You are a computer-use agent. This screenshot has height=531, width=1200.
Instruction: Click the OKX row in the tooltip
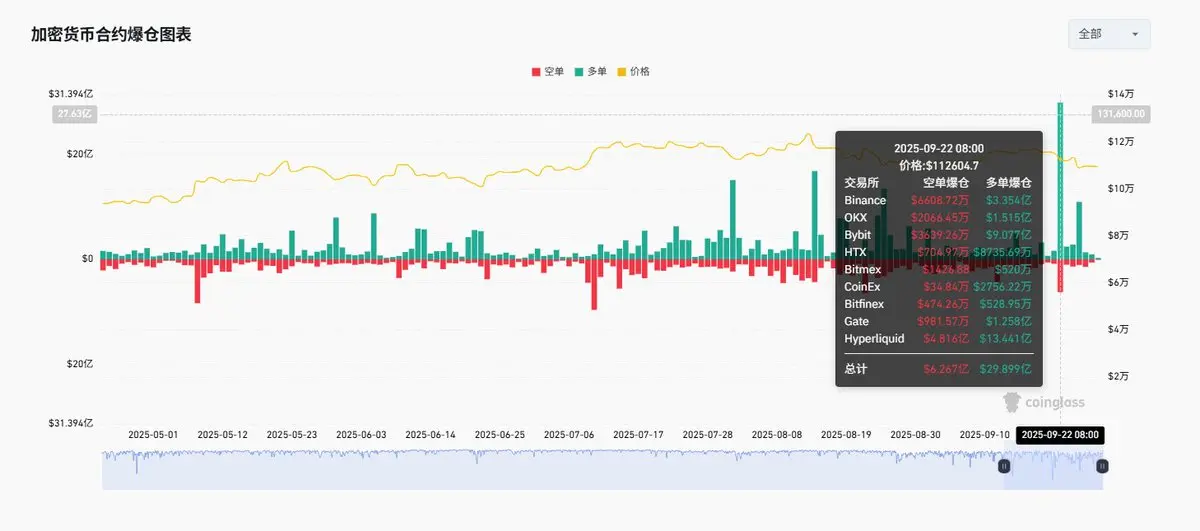[938, 217]
